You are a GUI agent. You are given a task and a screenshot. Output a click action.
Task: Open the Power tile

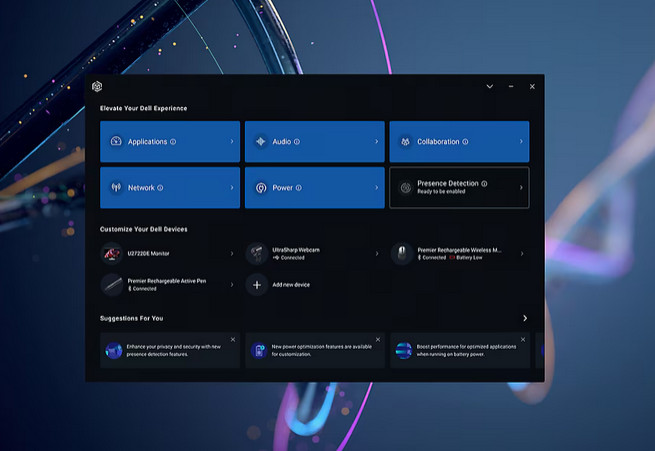tap(315, 187)
